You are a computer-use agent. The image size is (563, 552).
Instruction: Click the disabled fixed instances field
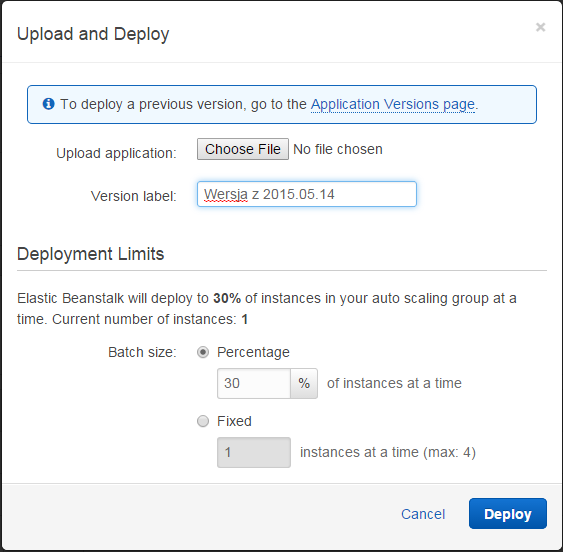point(254,453)
